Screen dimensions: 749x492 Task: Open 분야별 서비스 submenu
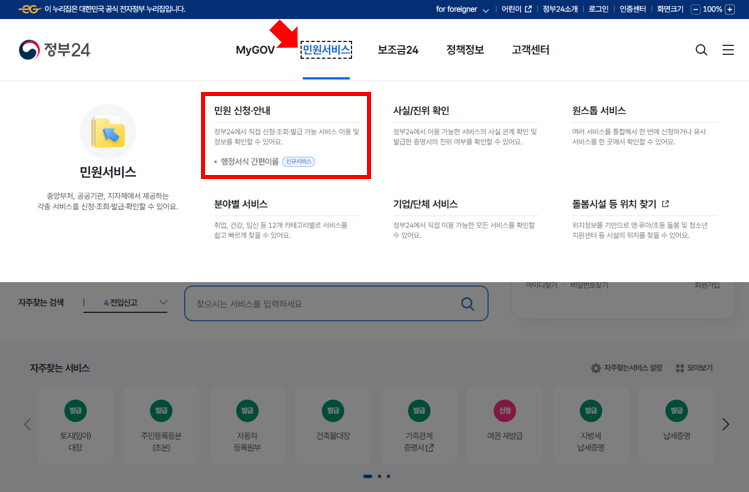241,204
